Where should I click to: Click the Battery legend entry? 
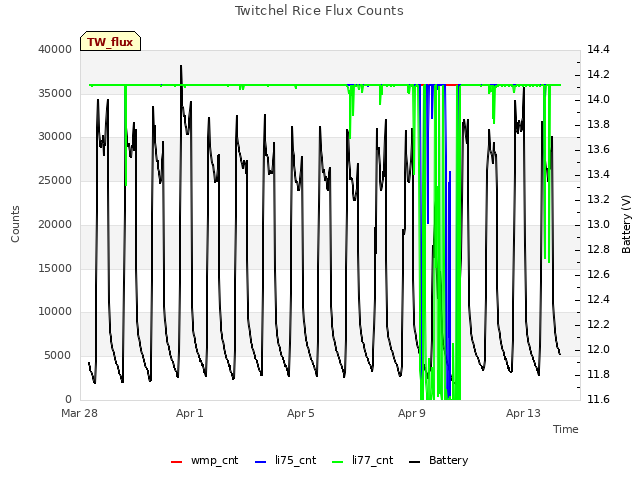pos(438,460)
